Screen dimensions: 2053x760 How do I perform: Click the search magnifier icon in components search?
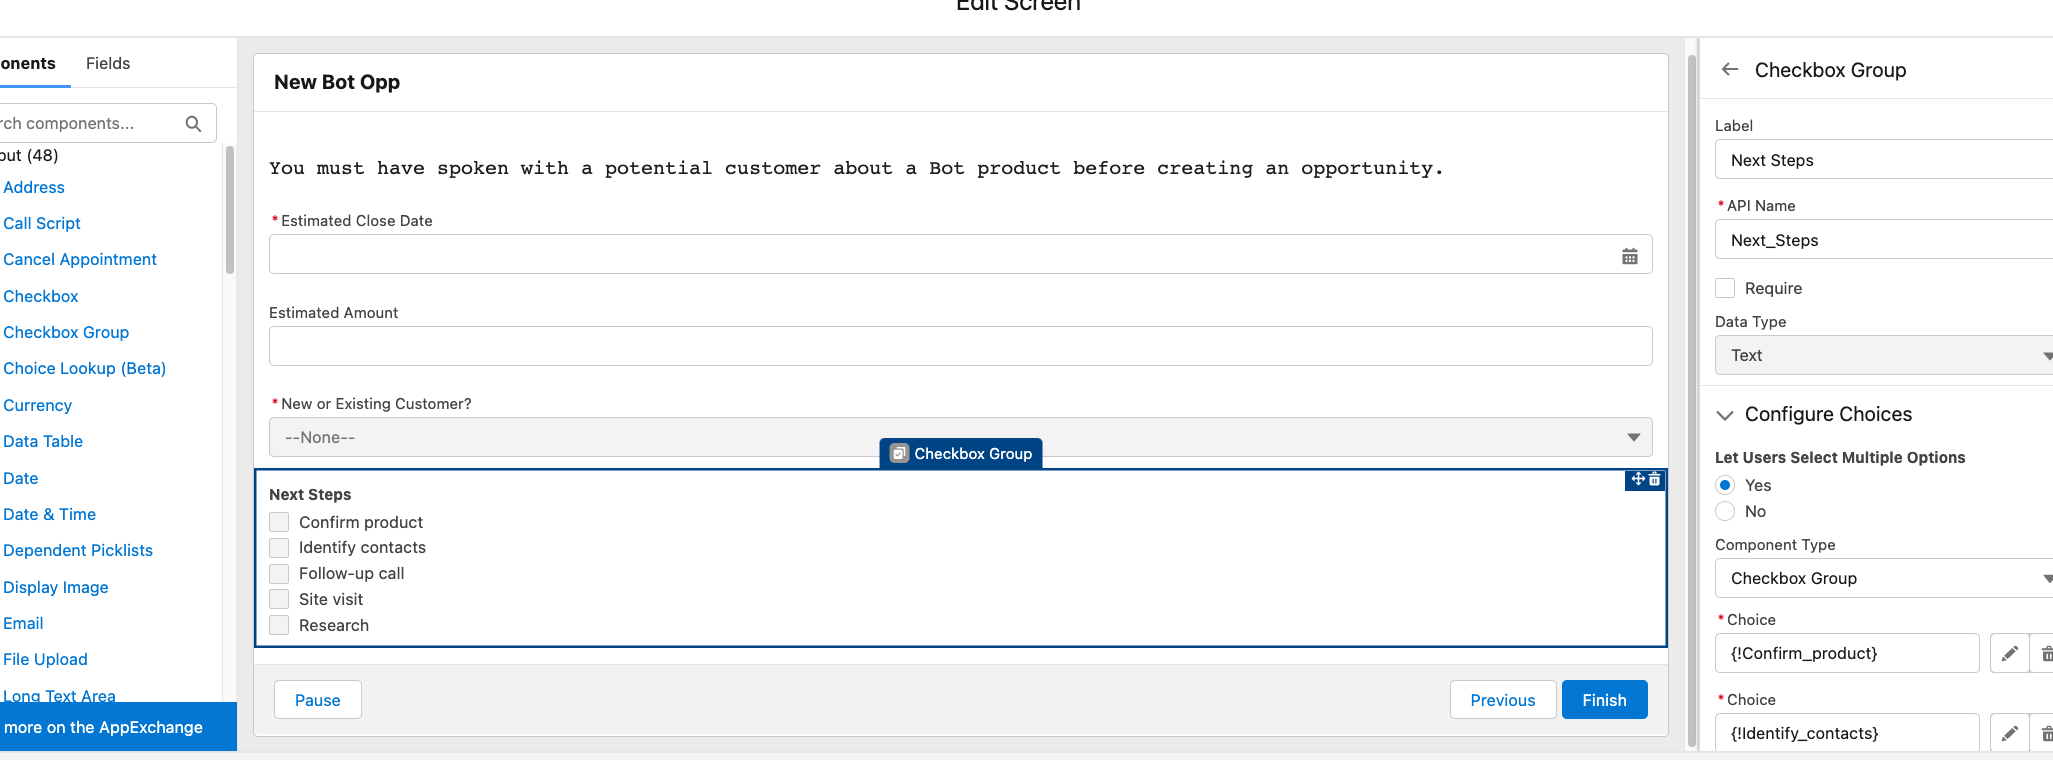click(193, 124)
